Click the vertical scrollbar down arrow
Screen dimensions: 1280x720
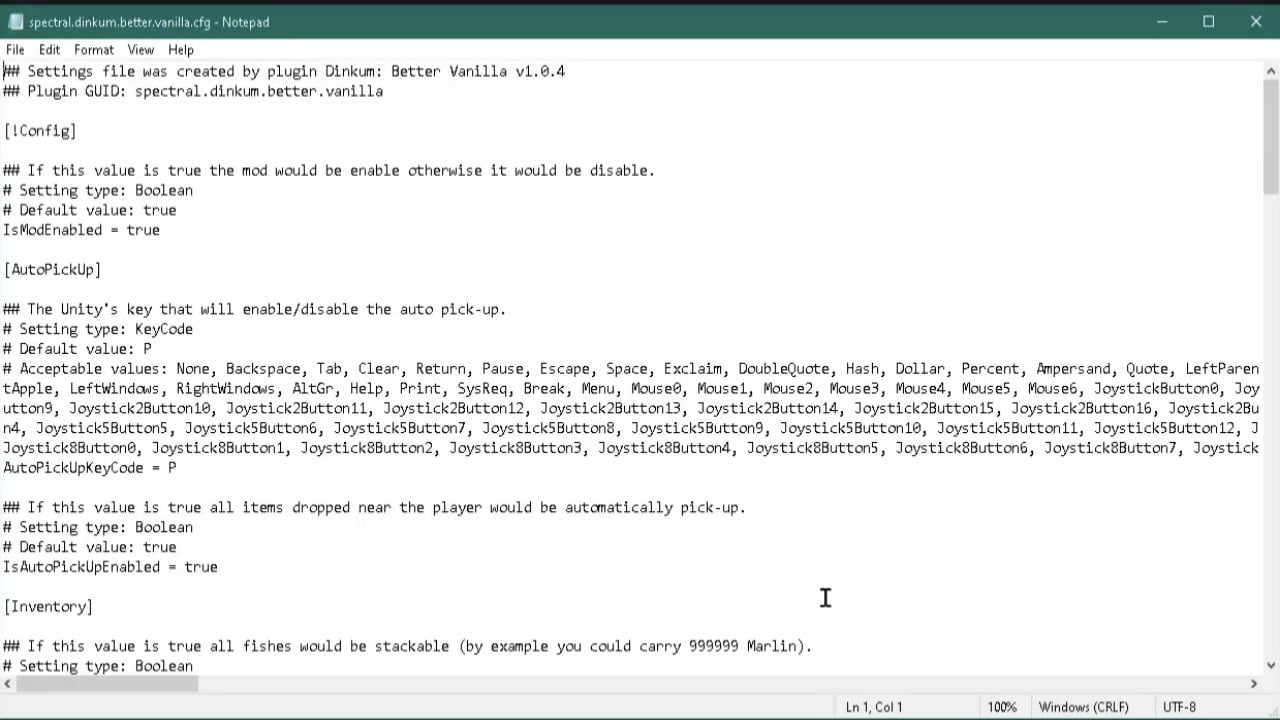point(1271,666)
